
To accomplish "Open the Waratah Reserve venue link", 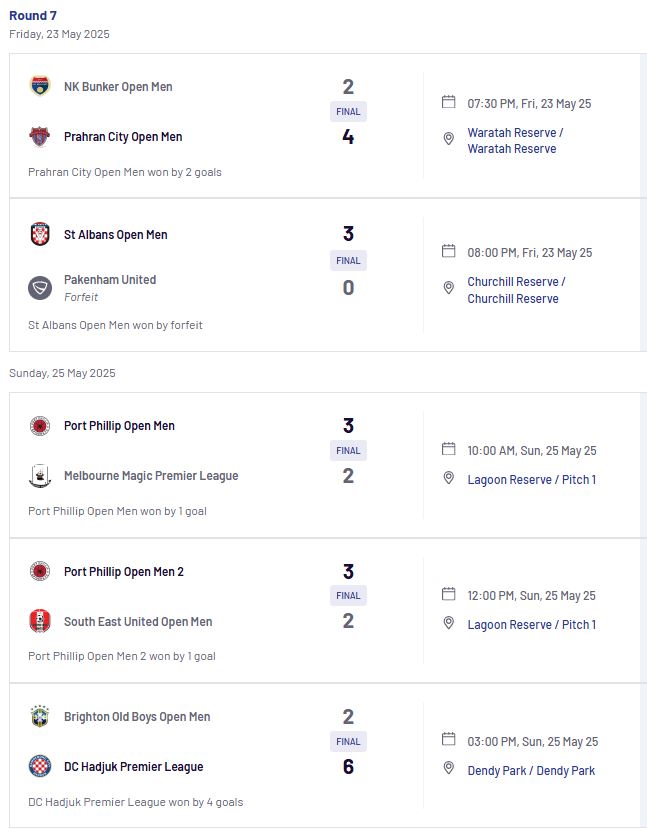I will click(x=515, y=141).
